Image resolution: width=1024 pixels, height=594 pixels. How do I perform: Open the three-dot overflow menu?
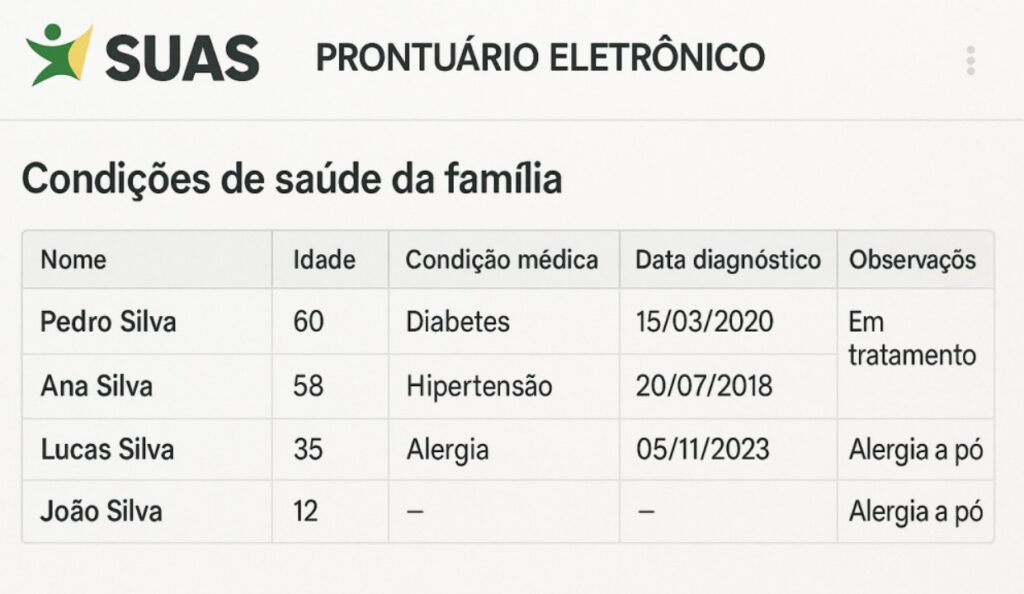(968, 58)
